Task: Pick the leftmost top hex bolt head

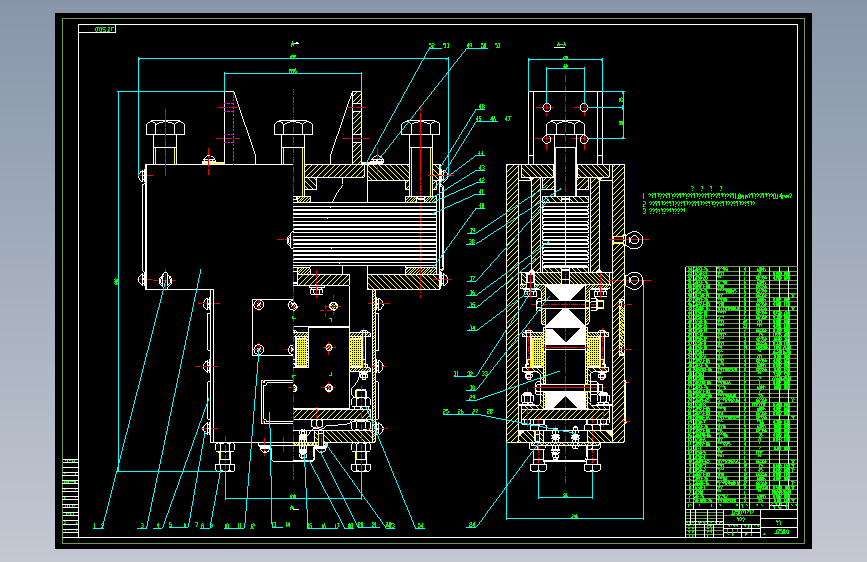Action: pyautogui.click(x=165, y=128)
